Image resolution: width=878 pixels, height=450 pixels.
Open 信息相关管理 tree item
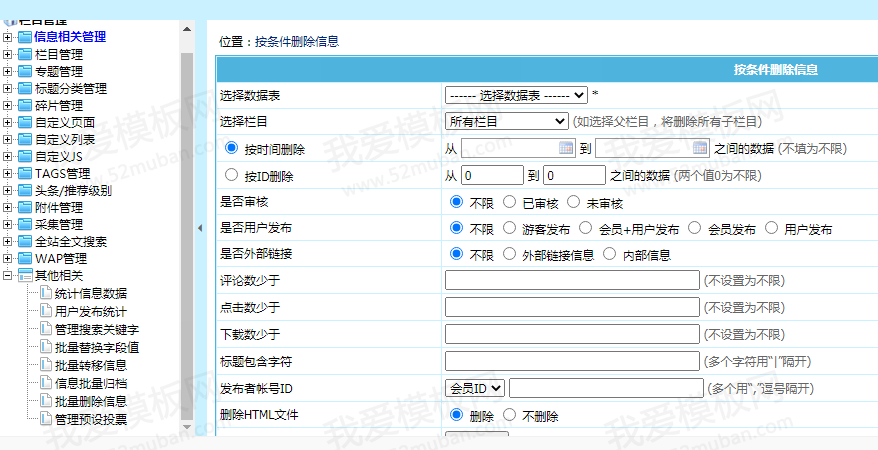click(x=70, y=38)
